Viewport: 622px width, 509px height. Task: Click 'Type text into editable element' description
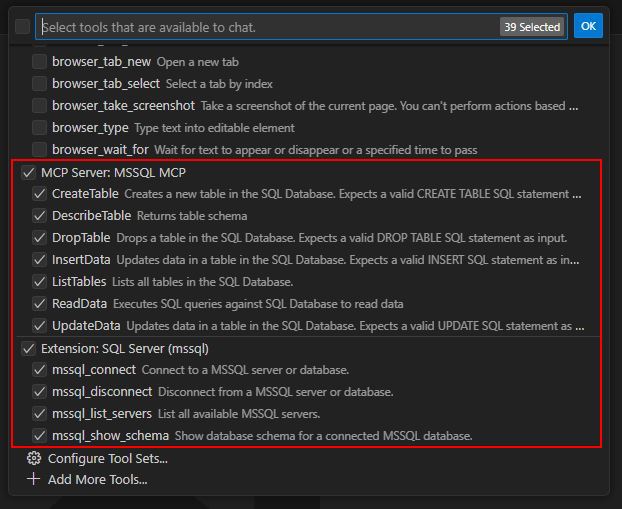(x=215, y=128)
